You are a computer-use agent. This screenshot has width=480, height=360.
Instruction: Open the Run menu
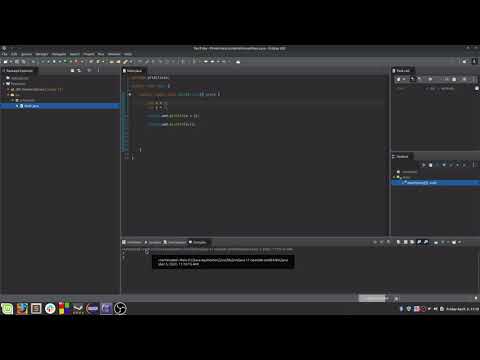pyautogui.click(x=101, y=54)
